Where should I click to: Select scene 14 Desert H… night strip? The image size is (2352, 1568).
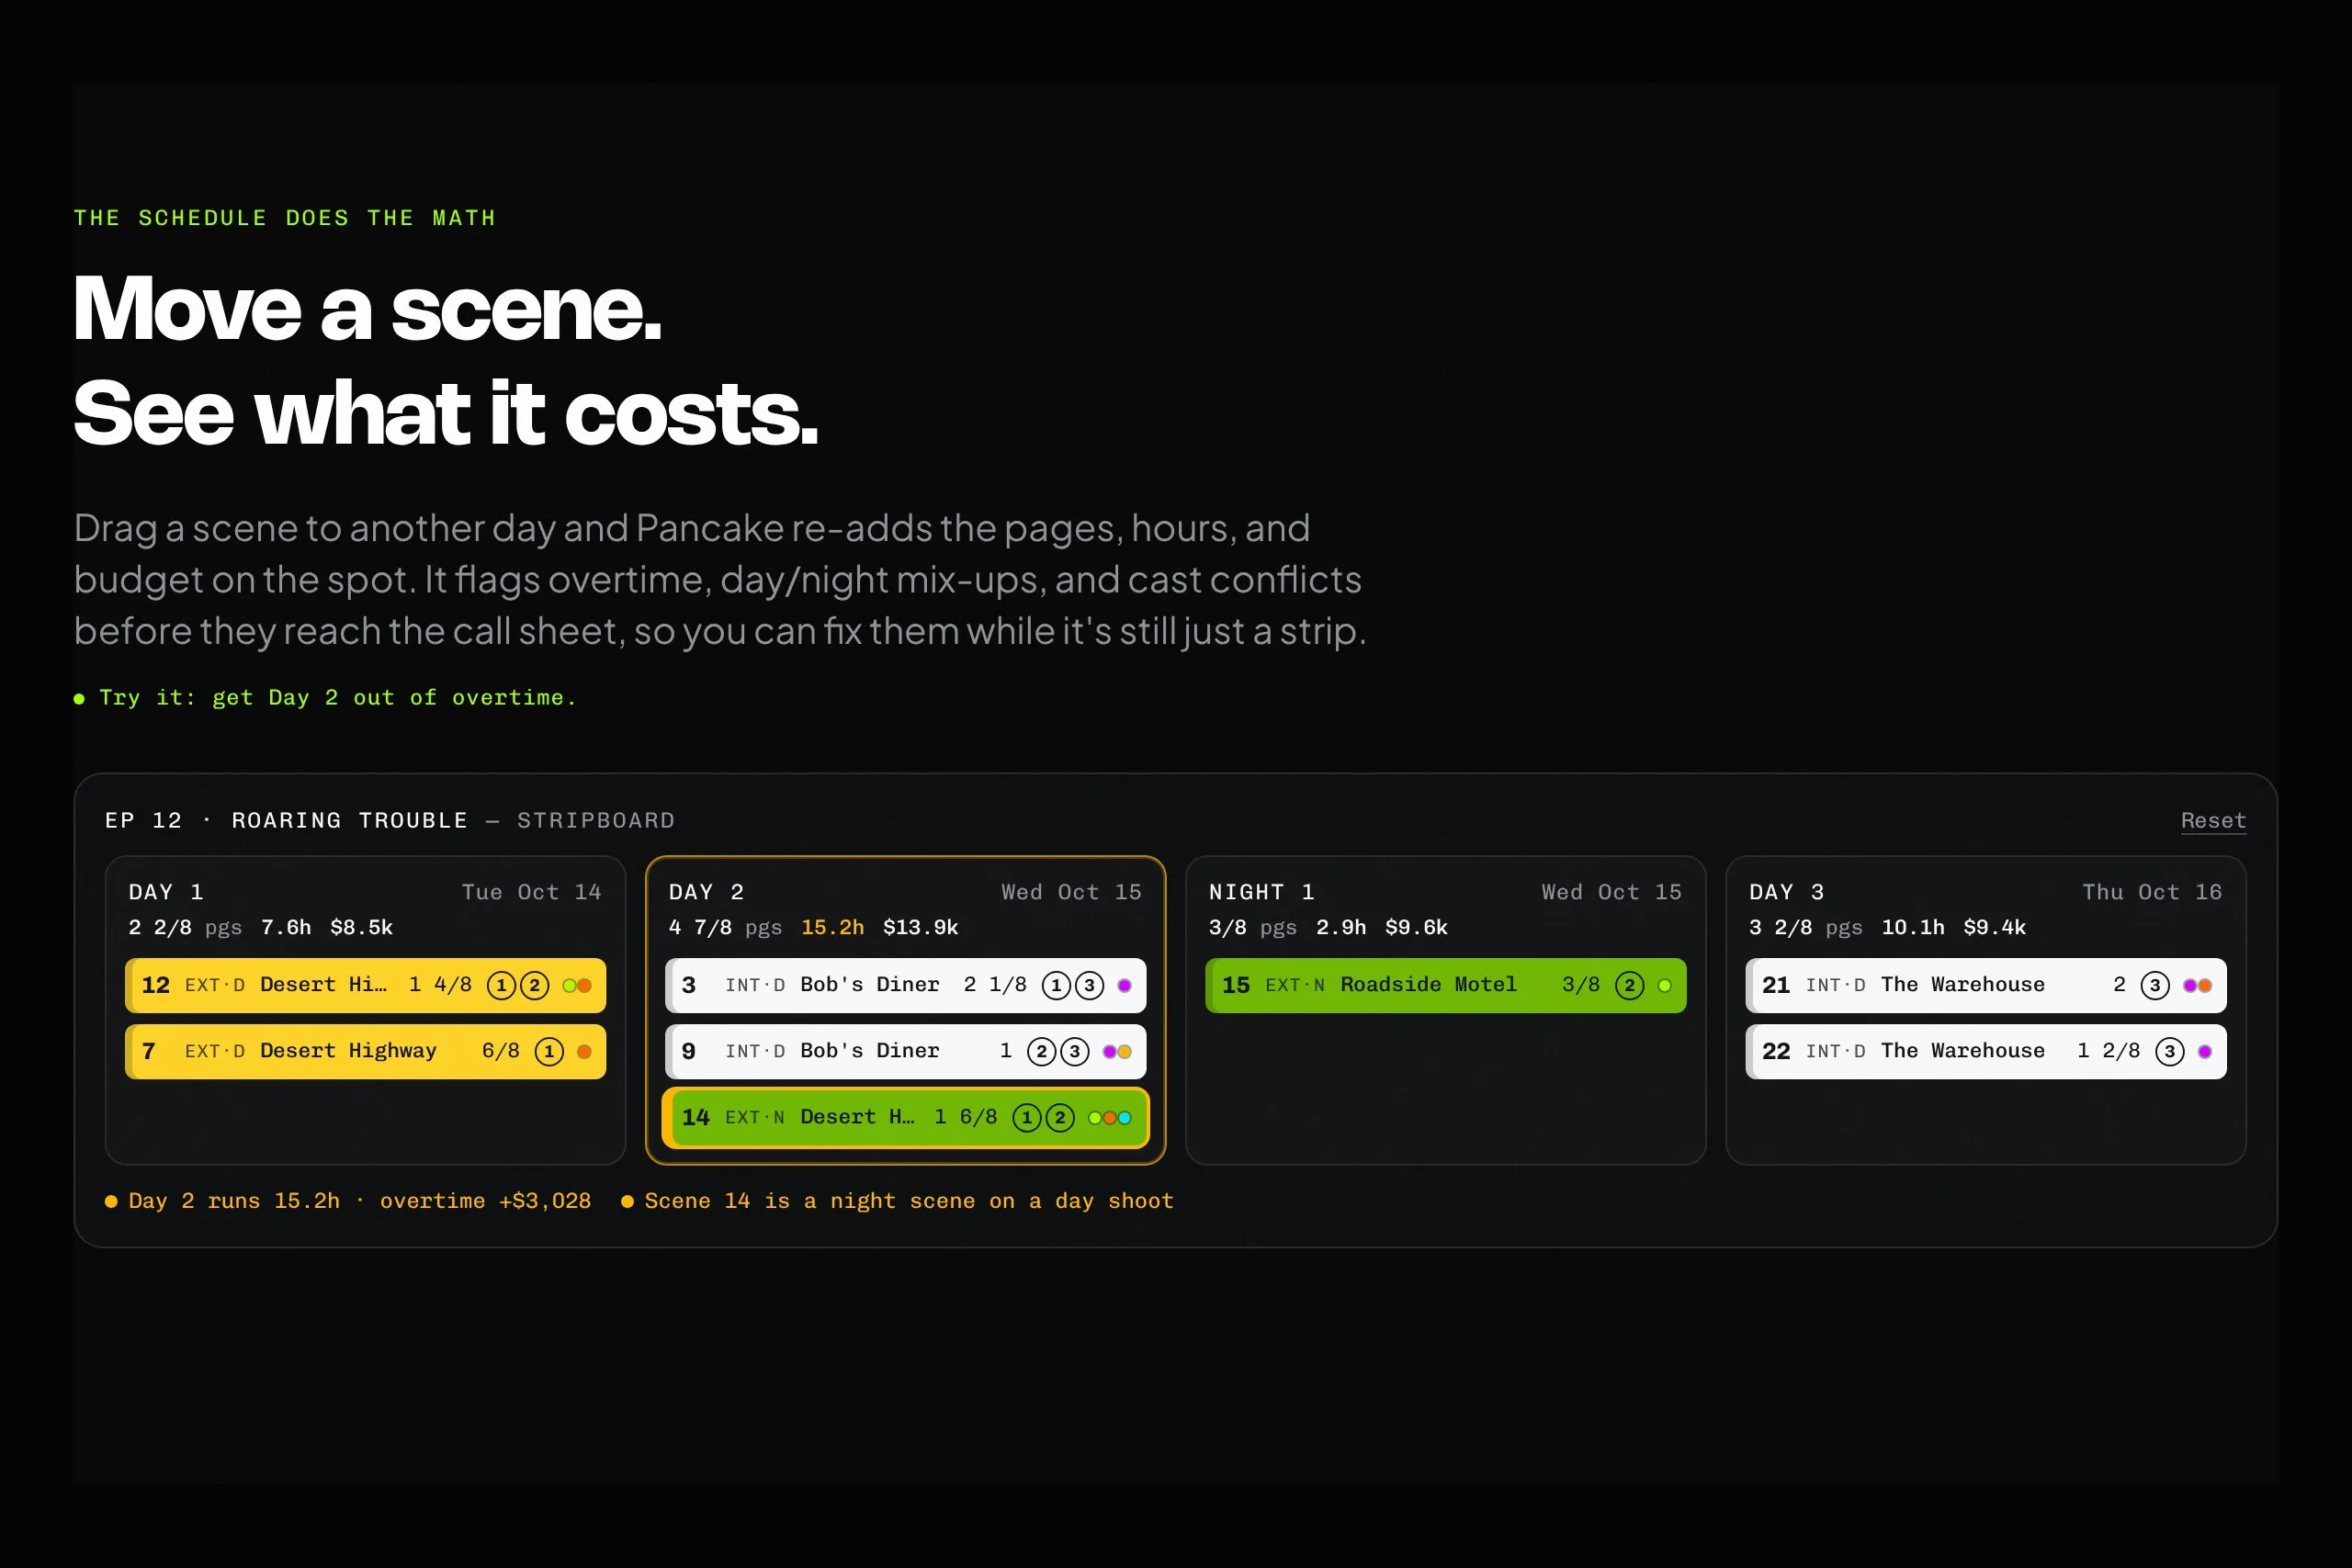pyautogui.click(x=905, y=1117)
